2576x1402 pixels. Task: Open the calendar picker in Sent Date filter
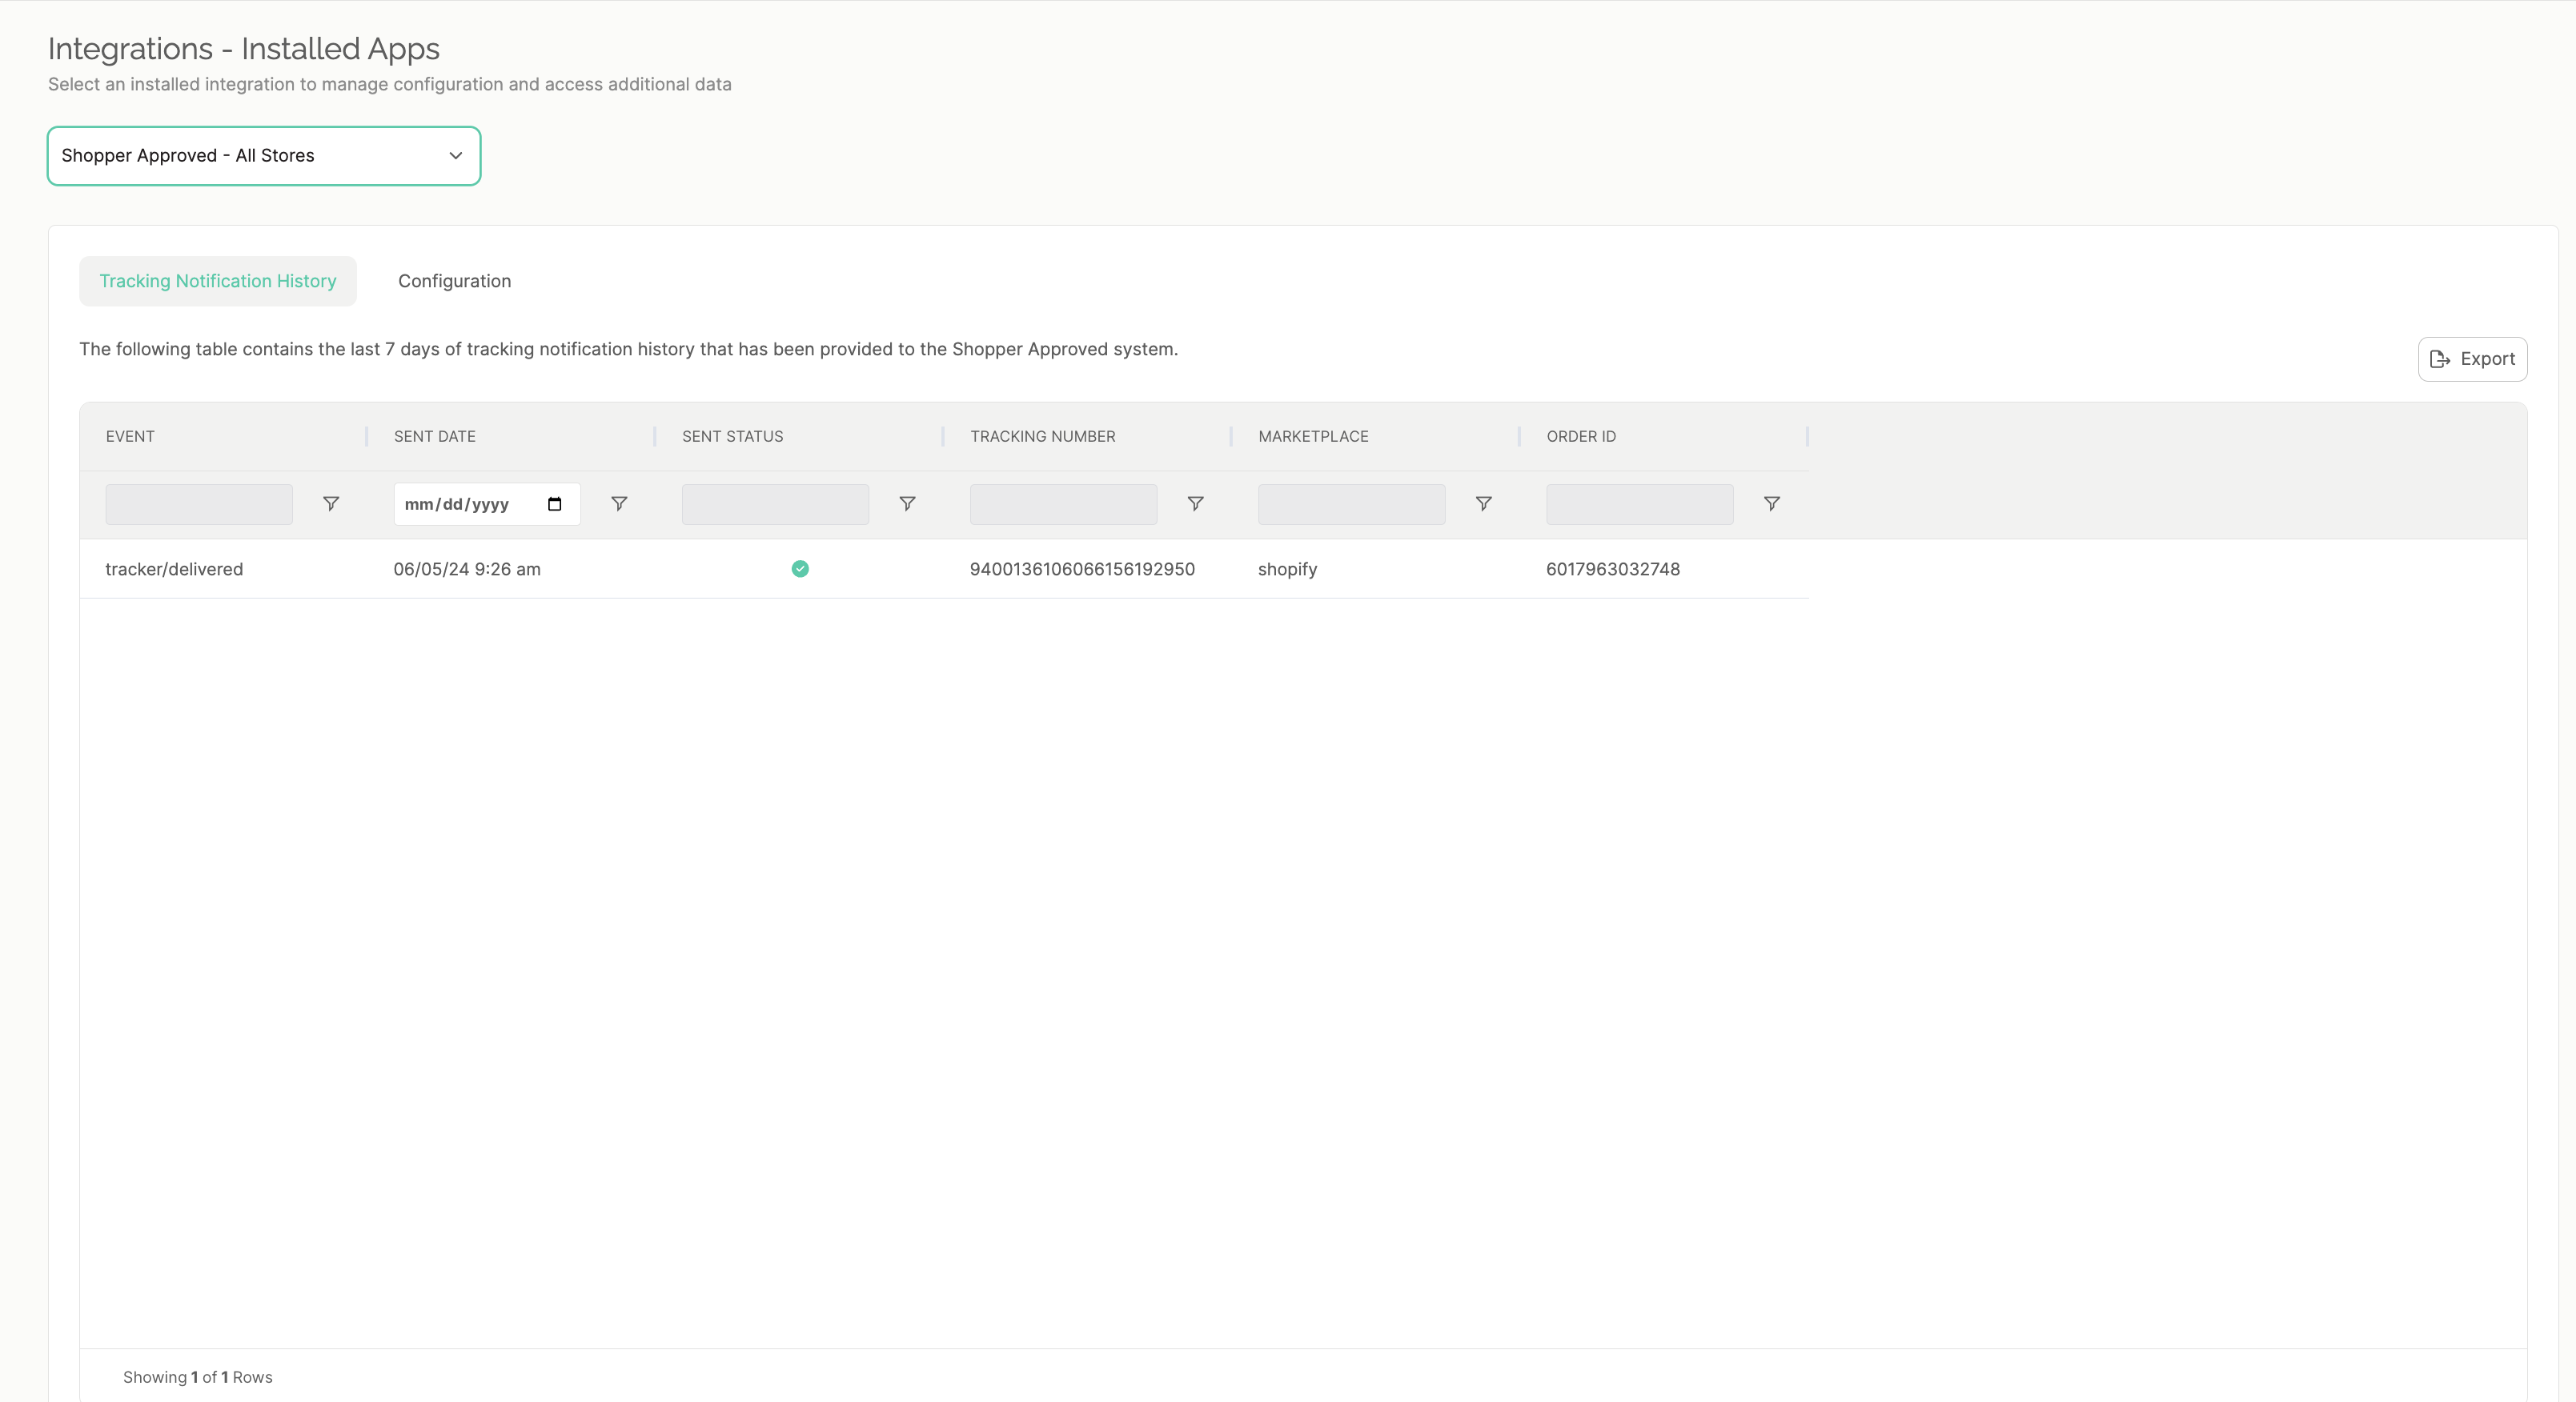[555, 504]
